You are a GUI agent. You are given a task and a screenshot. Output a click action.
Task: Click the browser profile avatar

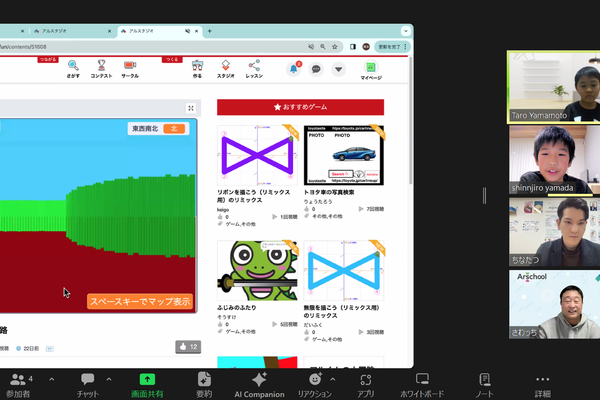366,47
